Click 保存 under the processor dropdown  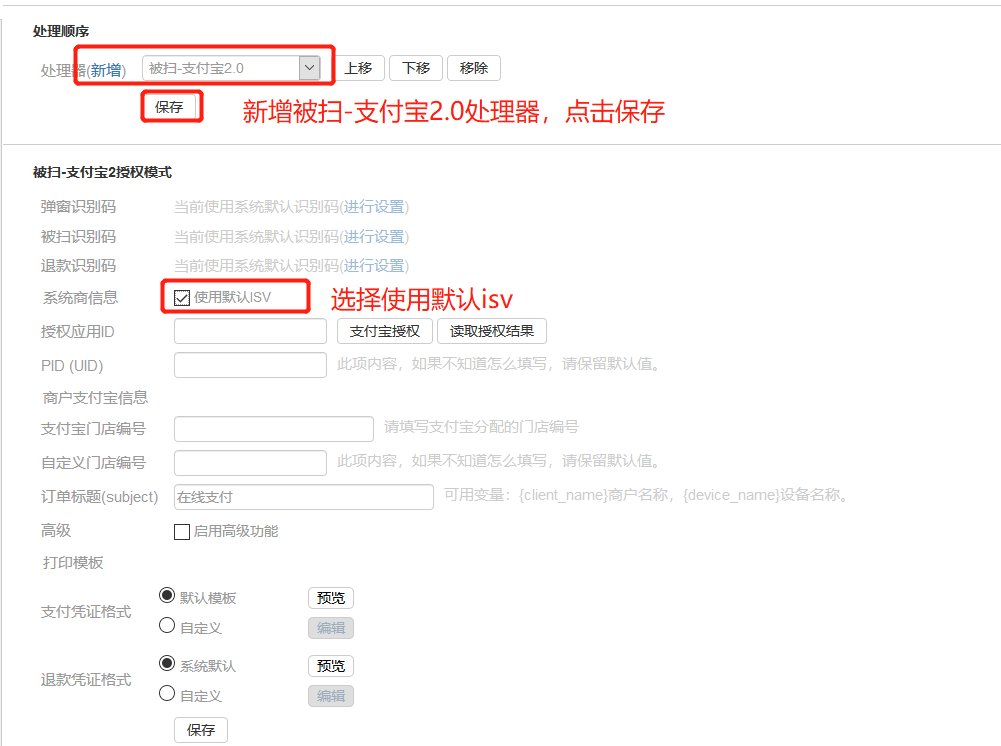coord(169,107)
